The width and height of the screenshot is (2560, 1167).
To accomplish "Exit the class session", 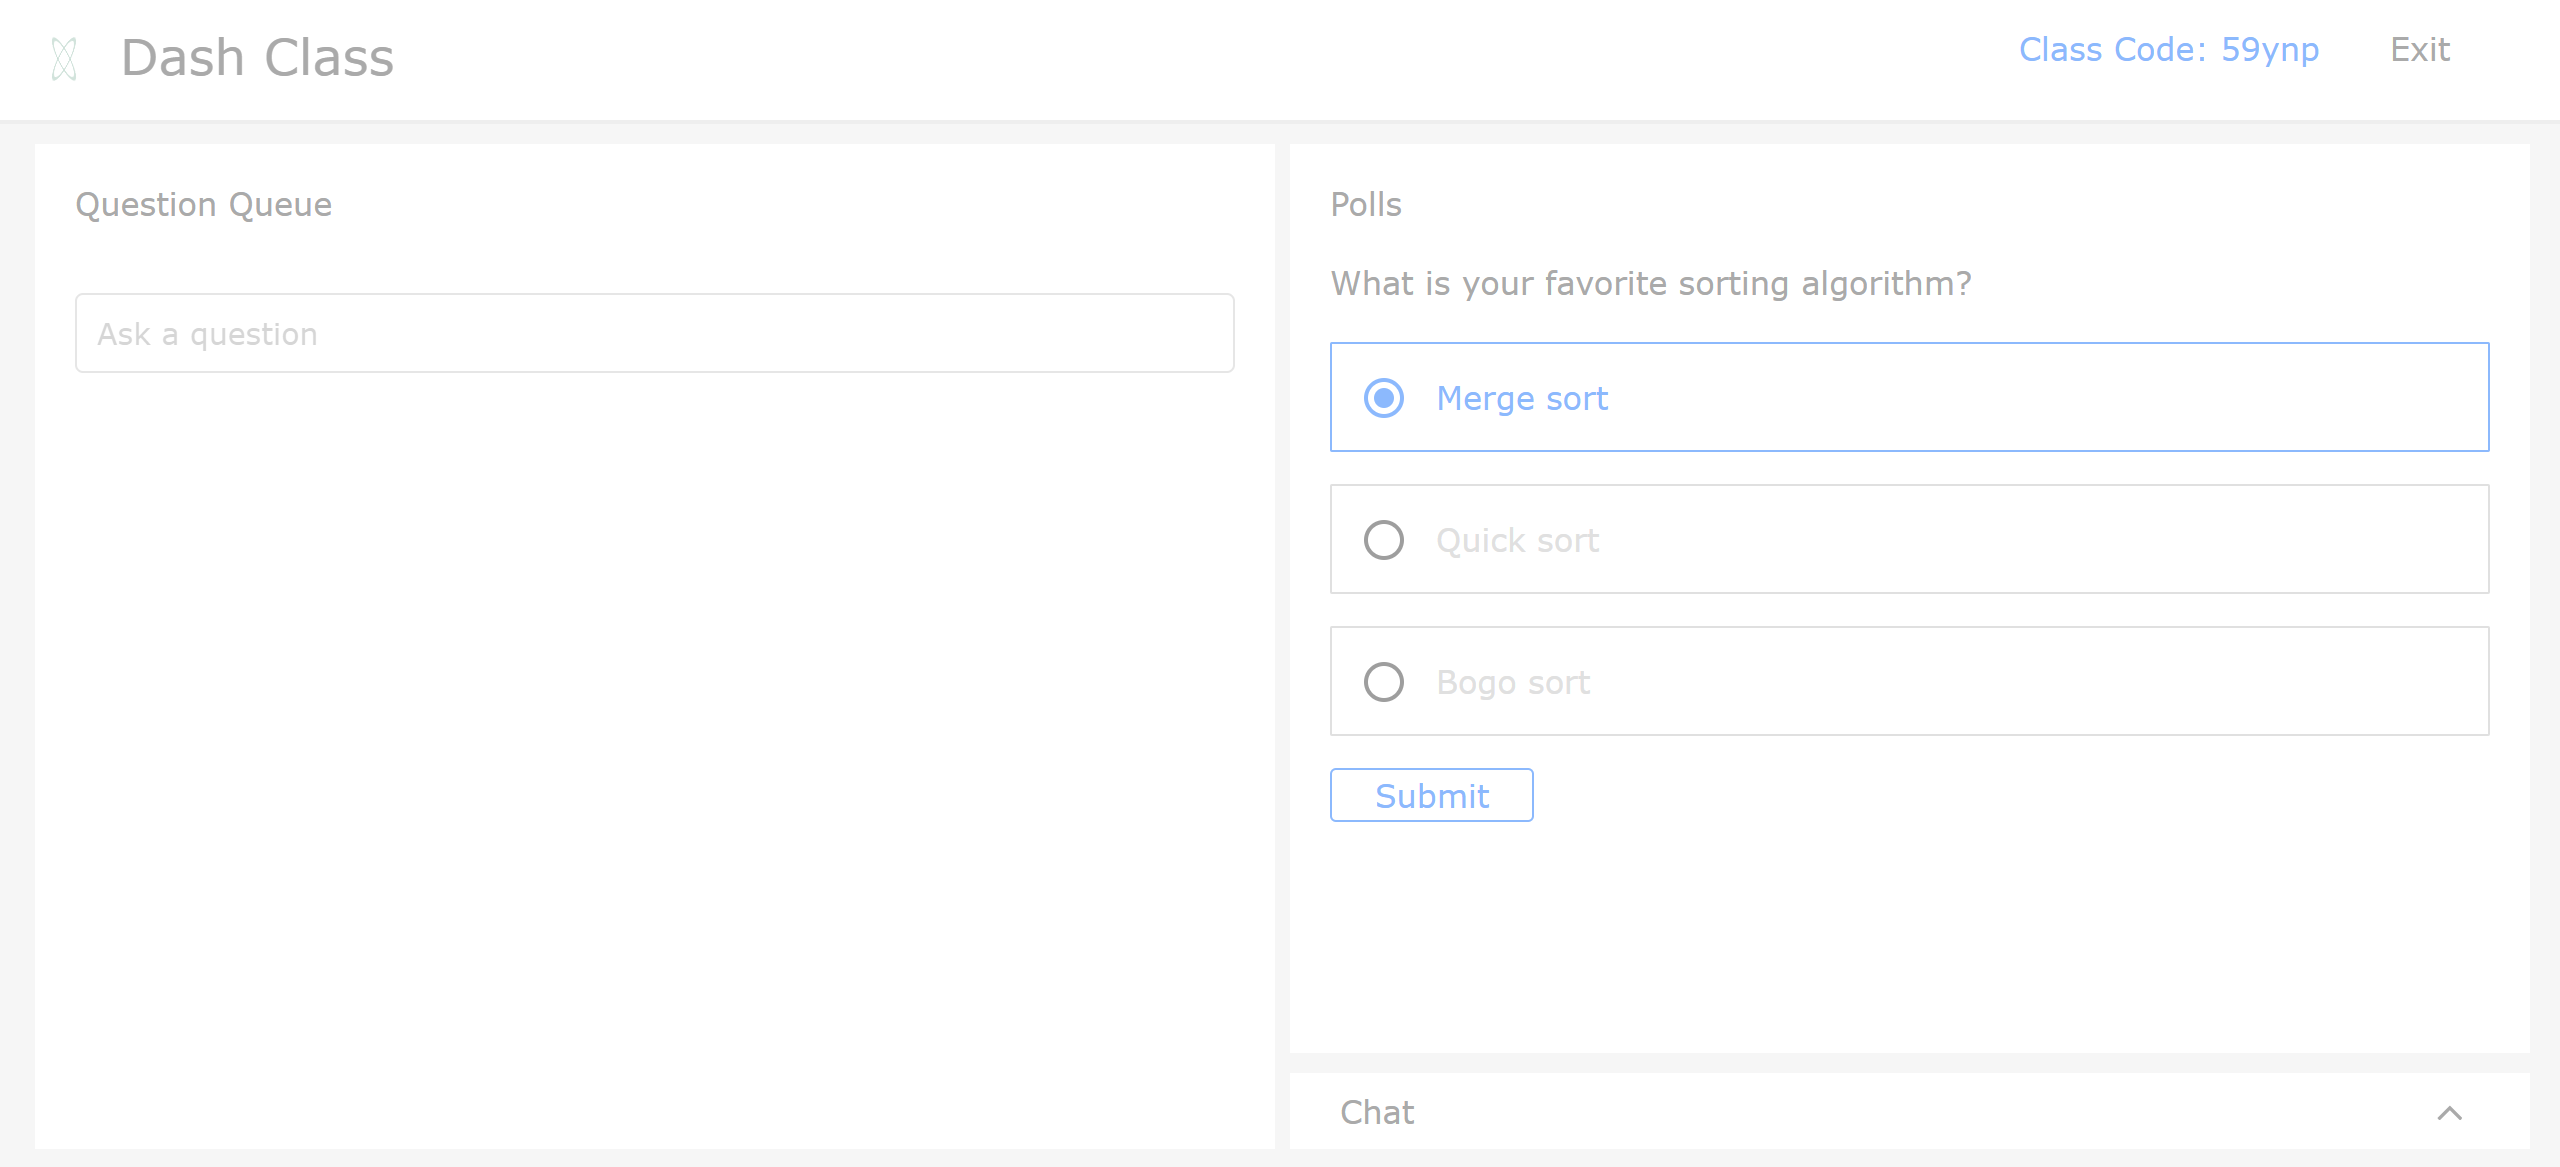I will click(2419, 50).
